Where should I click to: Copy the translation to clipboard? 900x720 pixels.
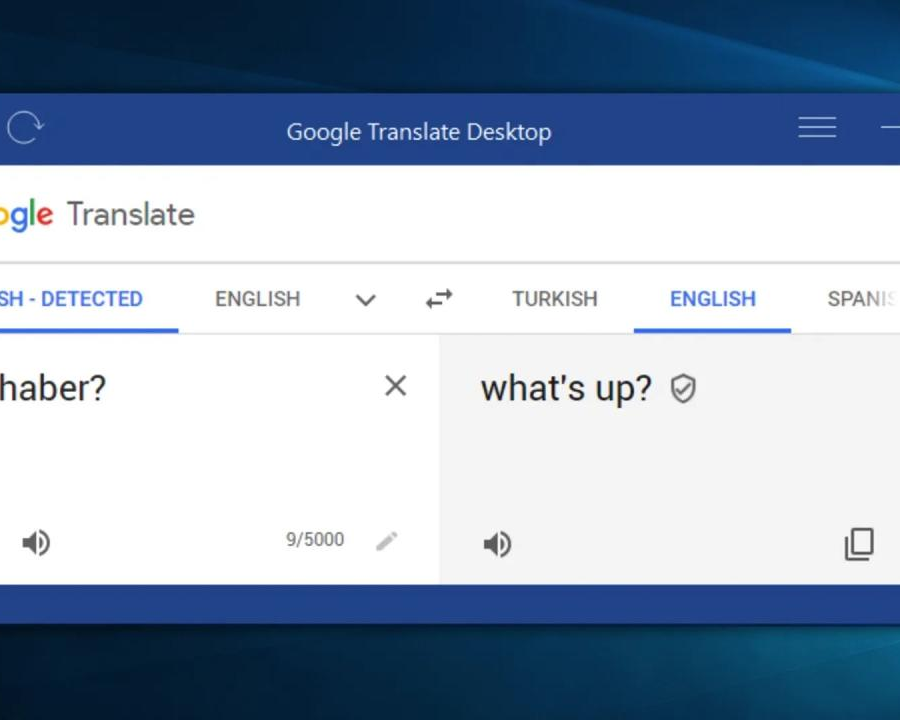859,544
